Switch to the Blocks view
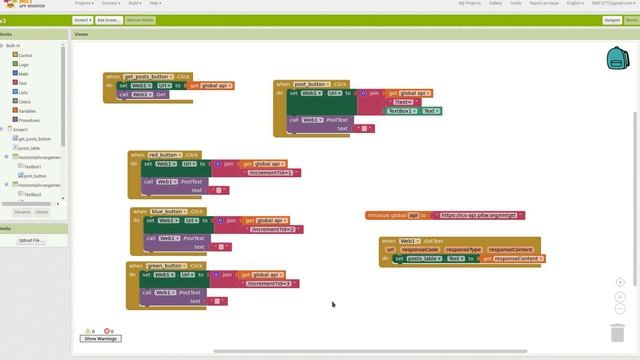This screenshot has height=360, width=640. [631, 20]
